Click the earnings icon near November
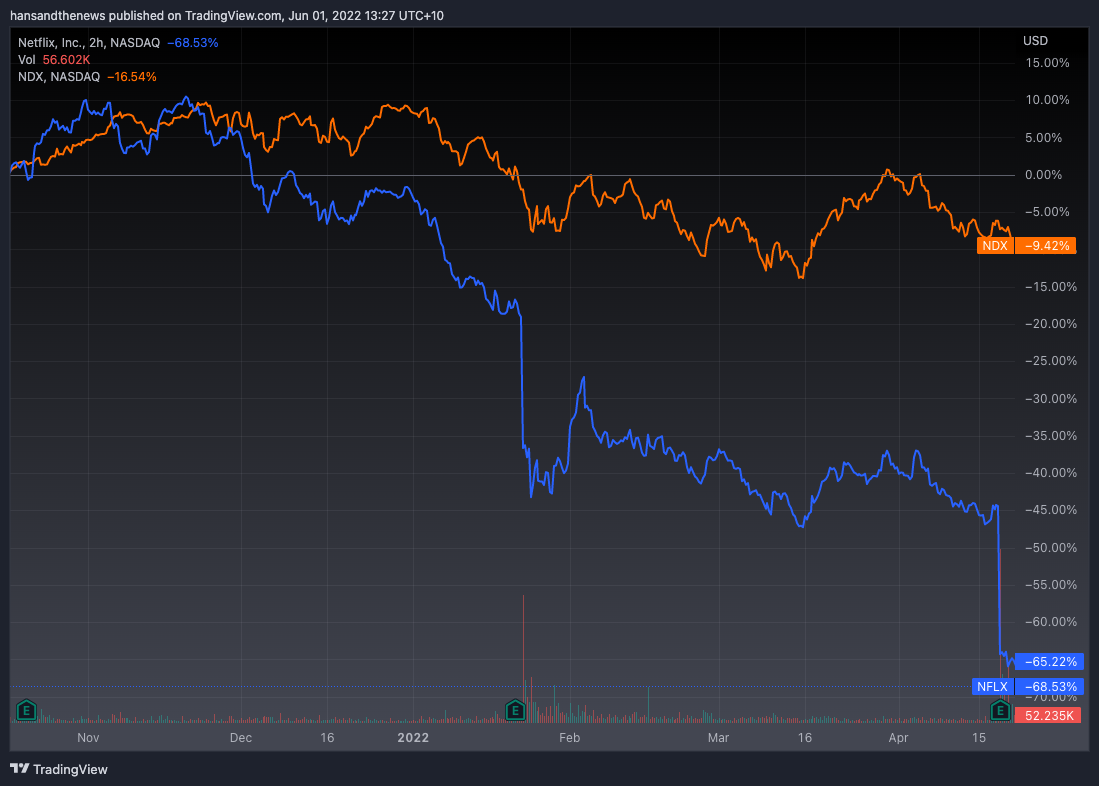Screen dimensions: 1099x786 (x=28, y=710)
